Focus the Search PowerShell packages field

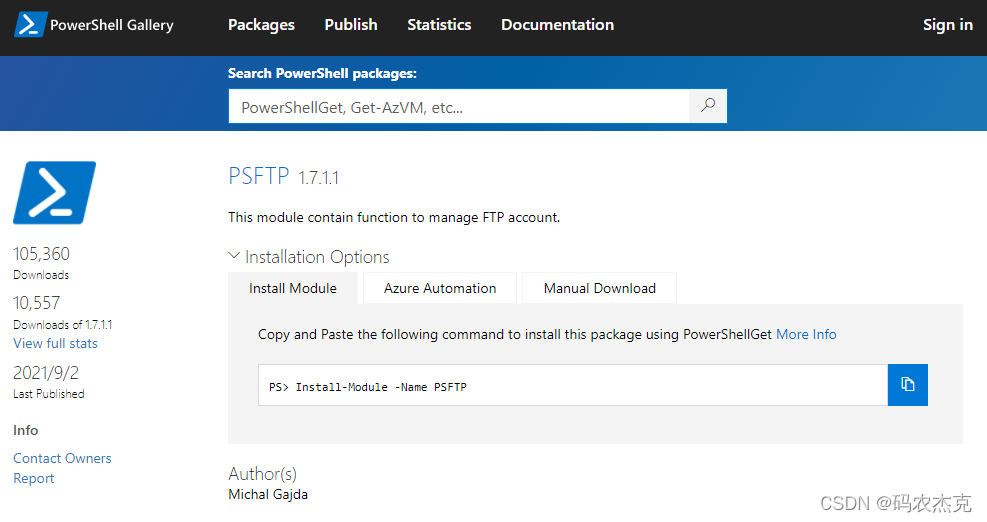point(459,106)
